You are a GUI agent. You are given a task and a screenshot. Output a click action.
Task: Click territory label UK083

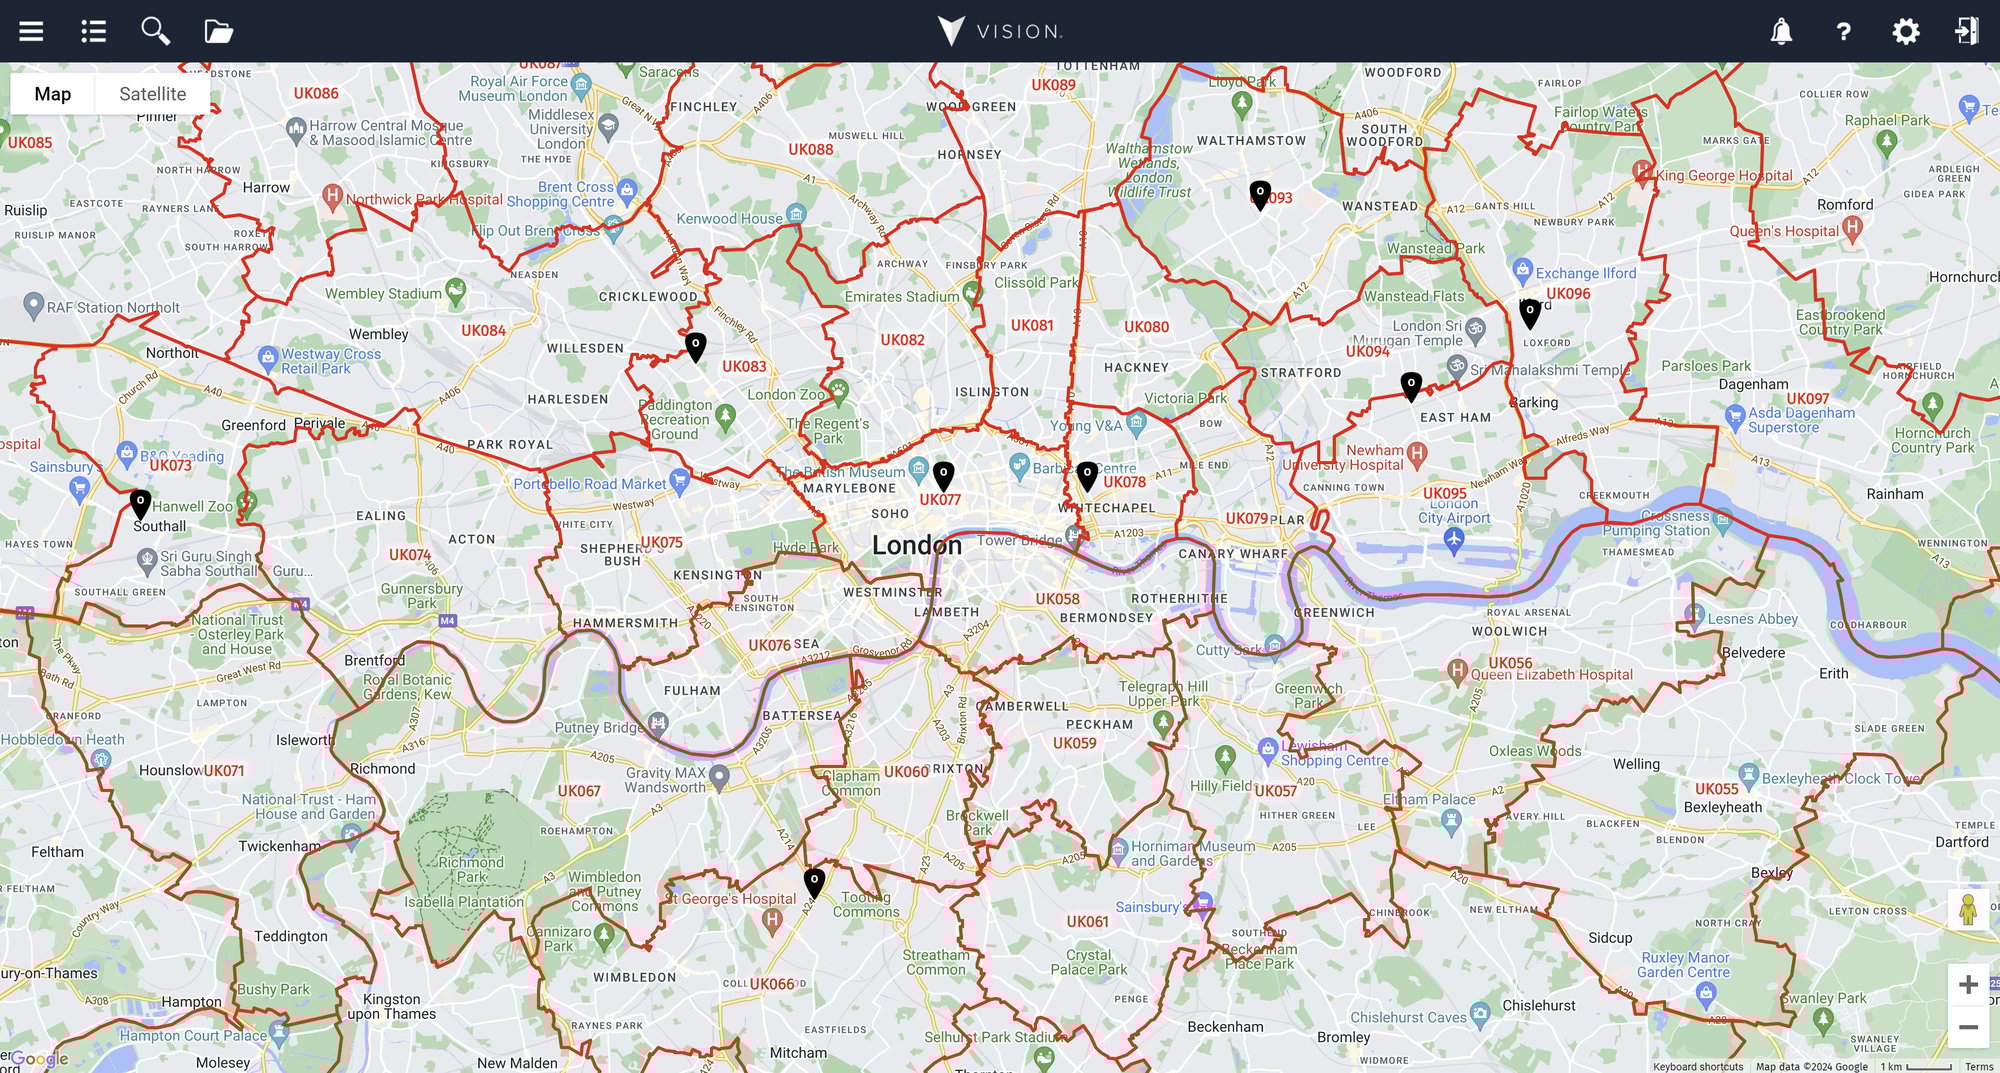point(744,367)
